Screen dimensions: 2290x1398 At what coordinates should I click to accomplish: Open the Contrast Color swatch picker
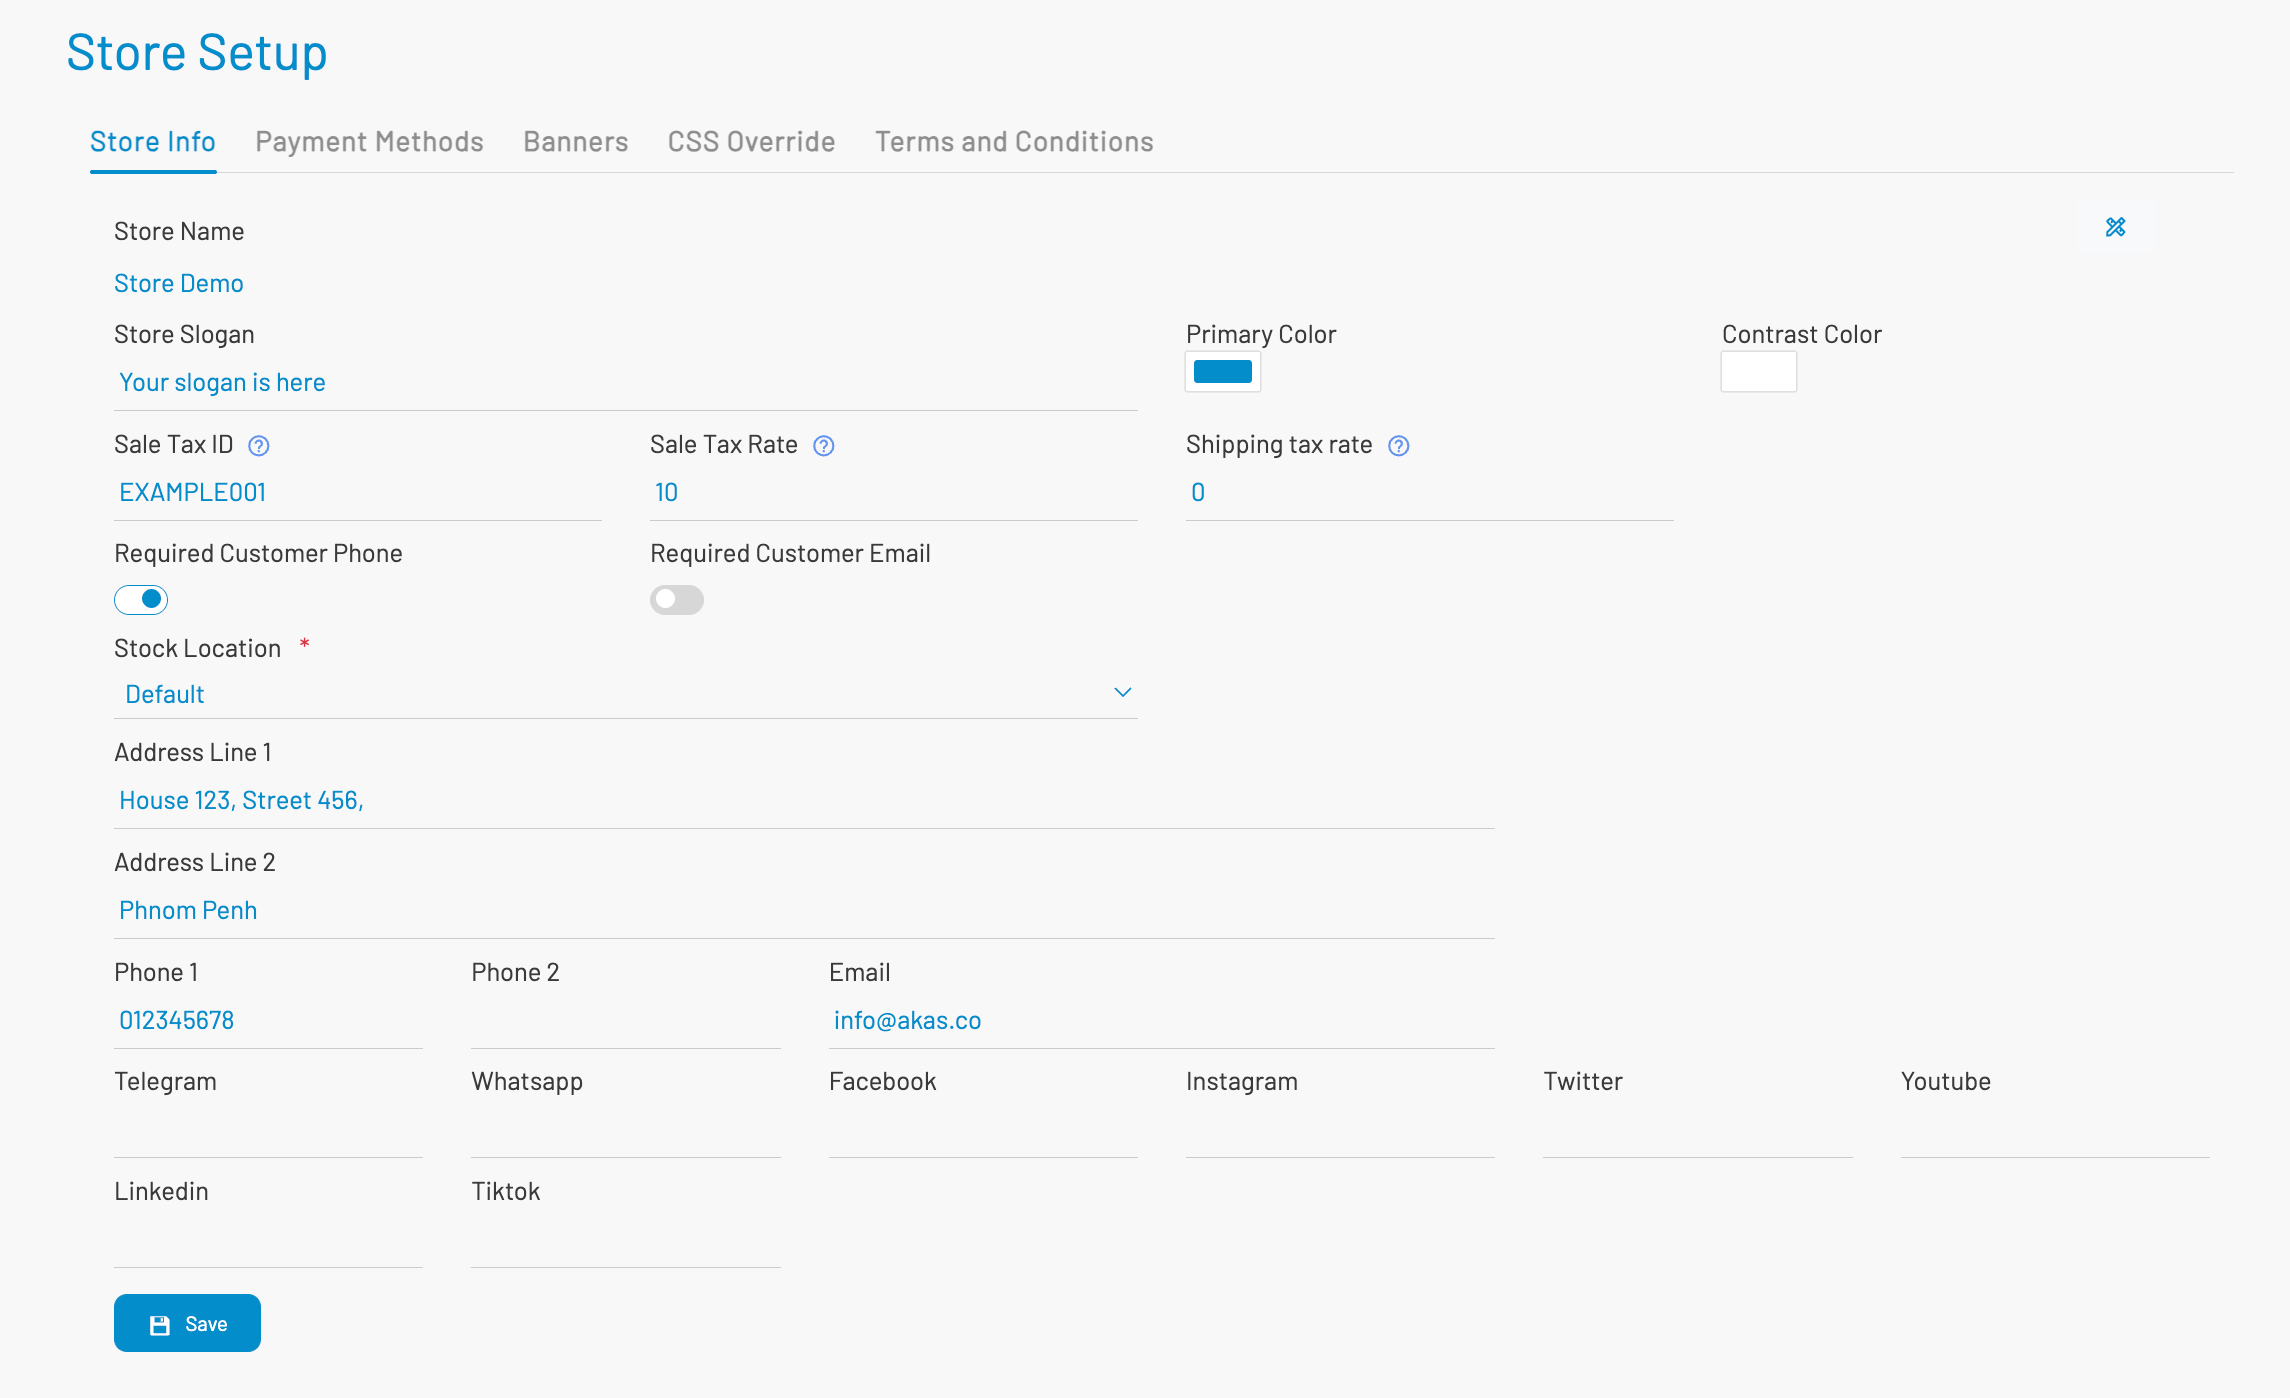pos(1758,372)
